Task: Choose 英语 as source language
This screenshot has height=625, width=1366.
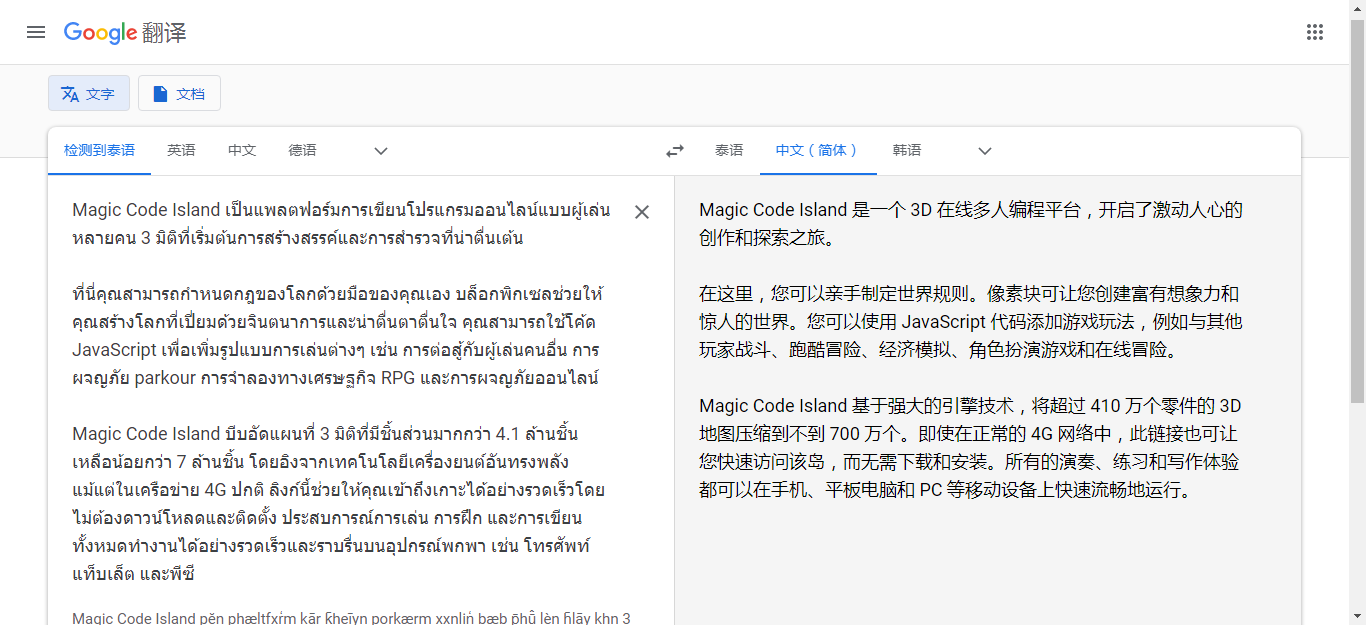Action: 181,151
